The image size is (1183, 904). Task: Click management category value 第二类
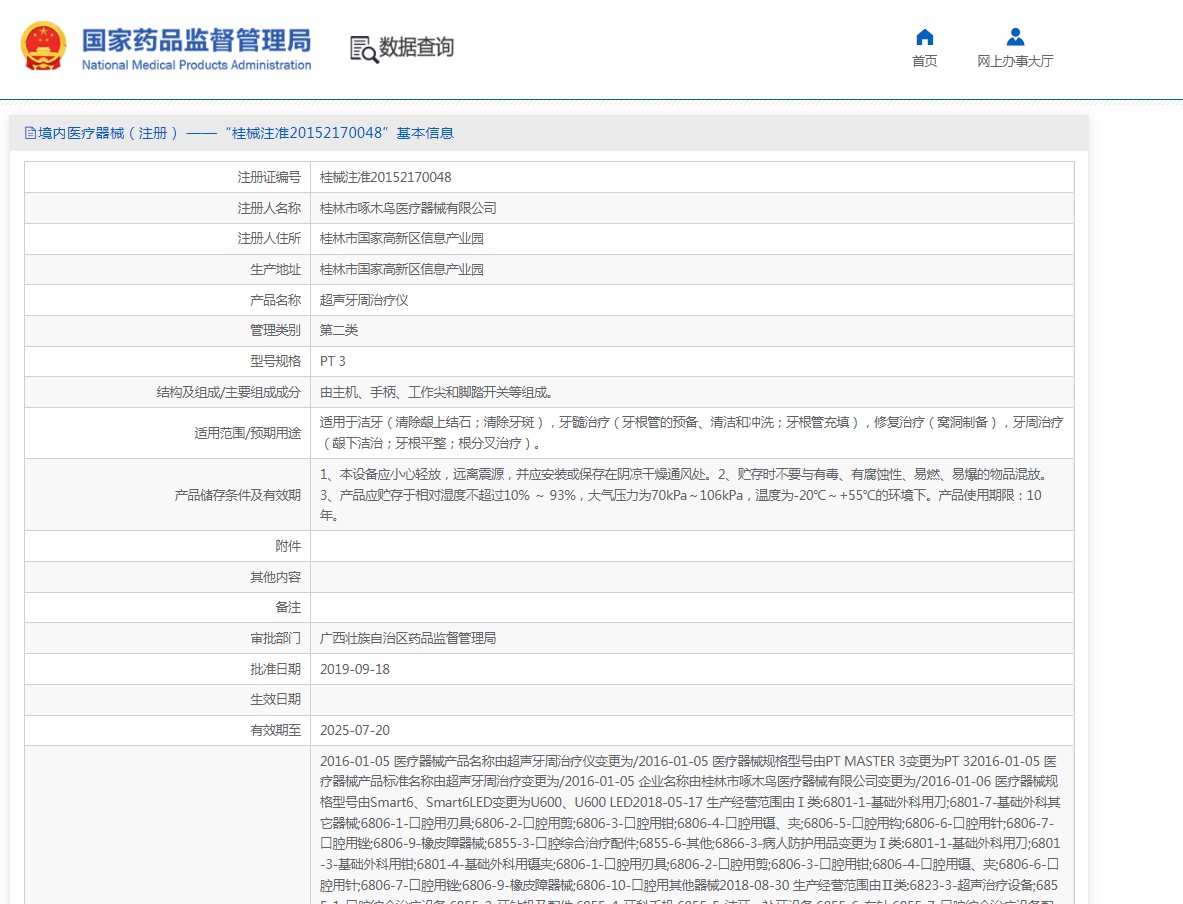tap(339, 330)
